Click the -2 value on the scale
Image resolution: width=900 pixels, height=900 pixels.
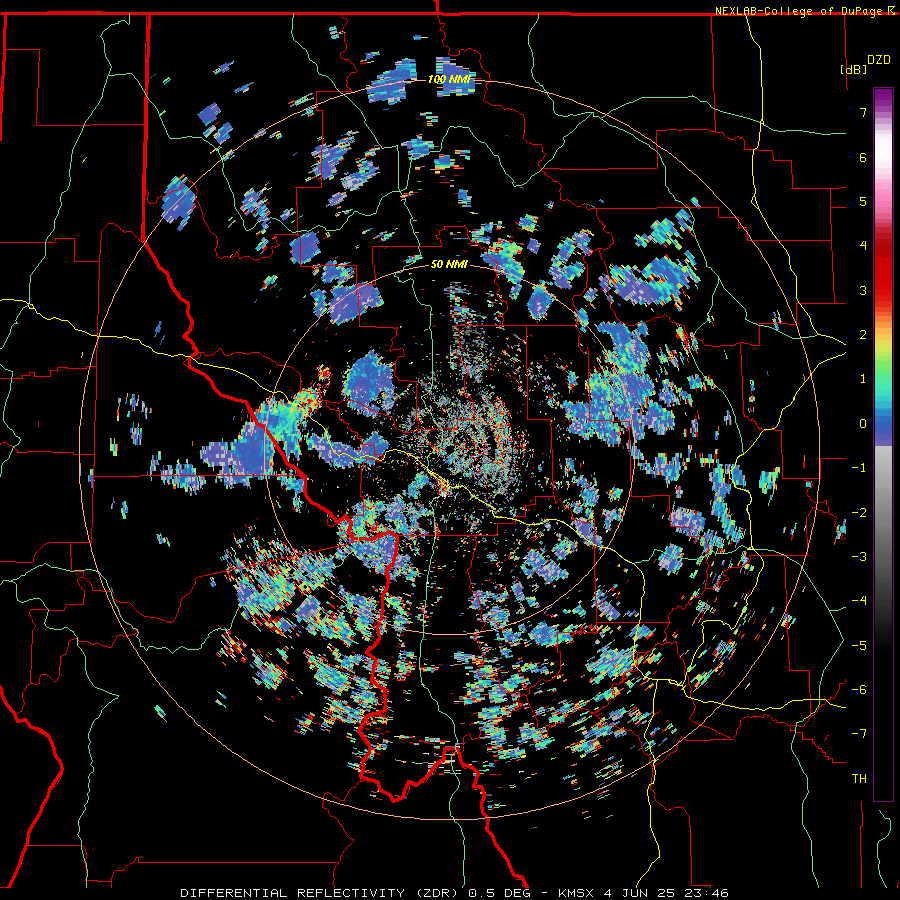coord(859,513)
